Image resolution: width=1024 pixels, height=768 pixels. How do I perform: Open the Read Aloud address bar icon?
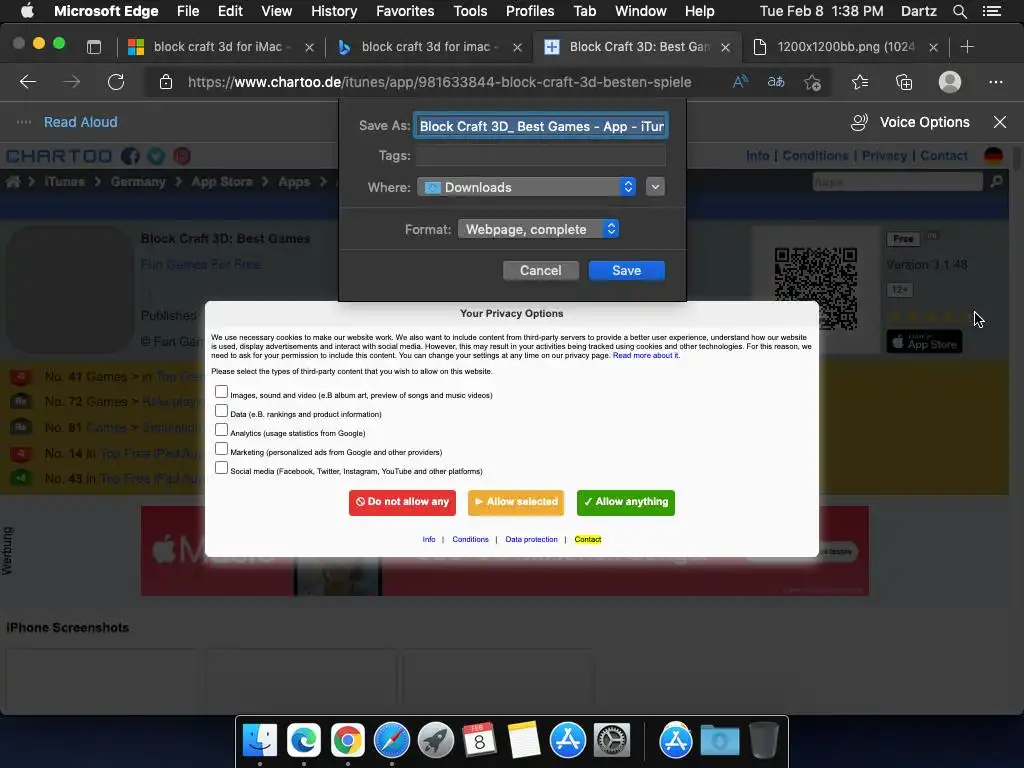pyautogui.click(x=740, y=82)
